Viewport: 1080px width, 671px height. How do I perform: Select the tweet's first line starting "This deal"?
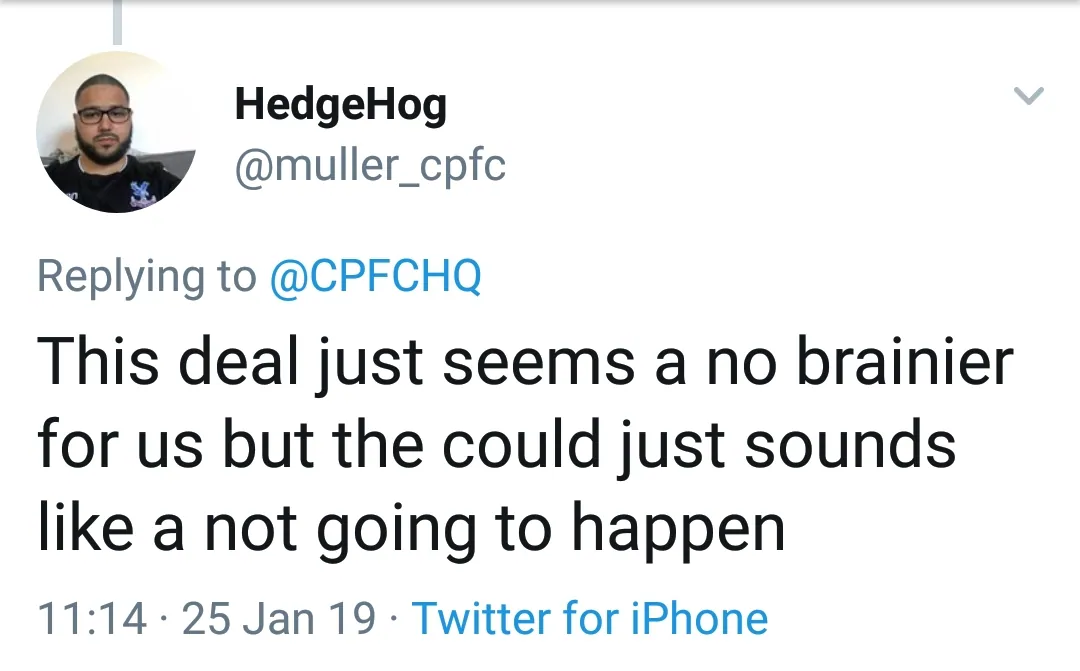pyautogui.click(x=525, y=361)
